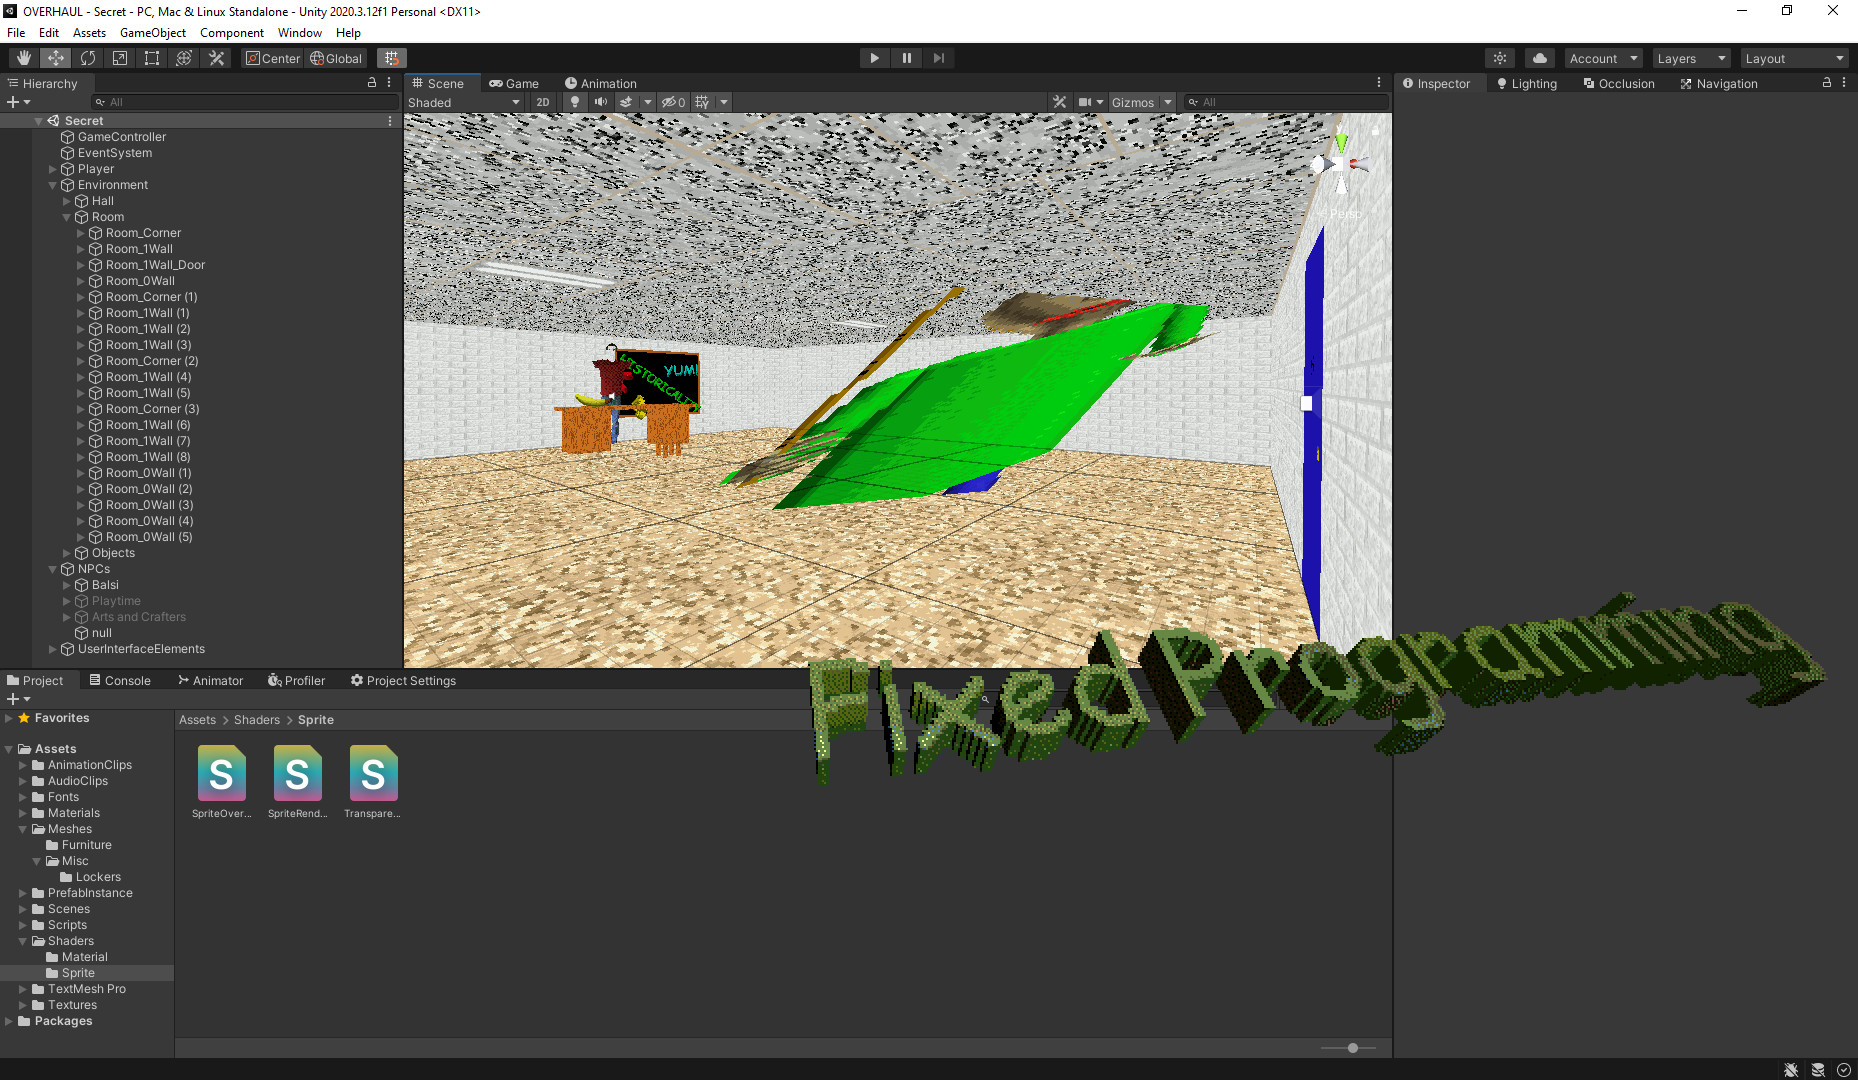Expand the Player object in the Hierarchy

pyautogui.click(x=52, y=169)
